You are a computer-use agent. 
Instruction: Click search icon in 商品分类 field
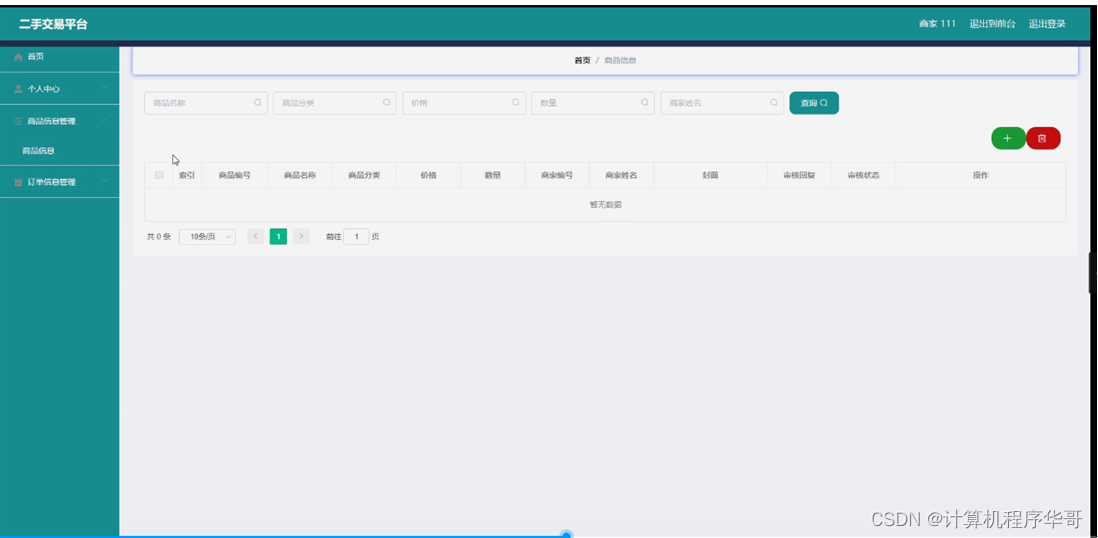pyautogui.click(x=387, y=102)
